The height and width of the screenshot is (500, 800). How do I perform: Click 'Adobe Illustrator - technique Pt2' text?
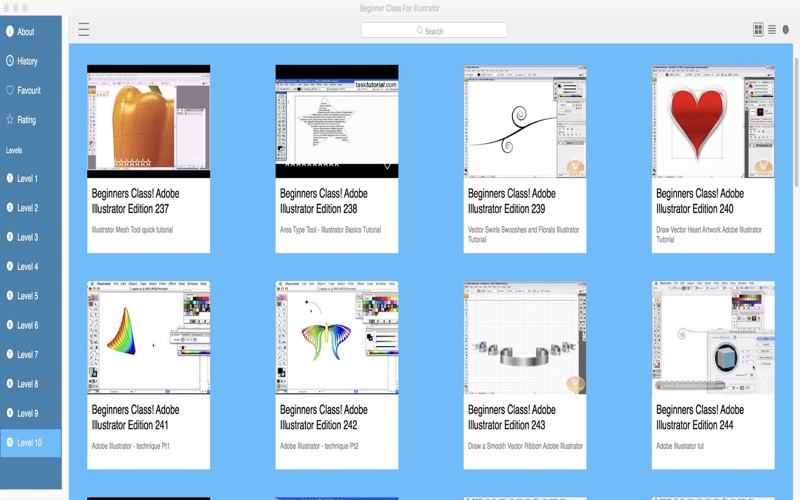pos(319,446)
